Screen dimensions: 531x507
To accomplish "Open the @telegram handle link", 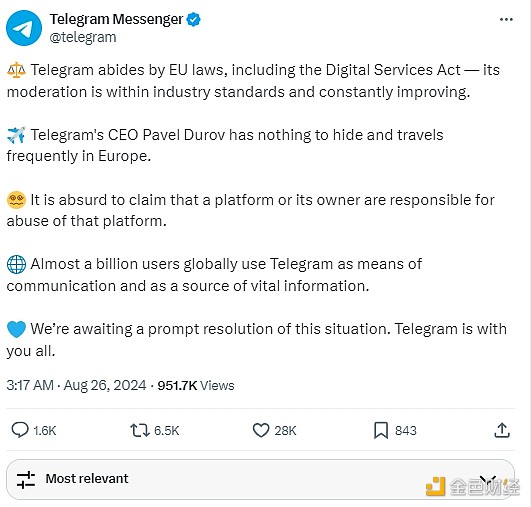I will (83, 37).
